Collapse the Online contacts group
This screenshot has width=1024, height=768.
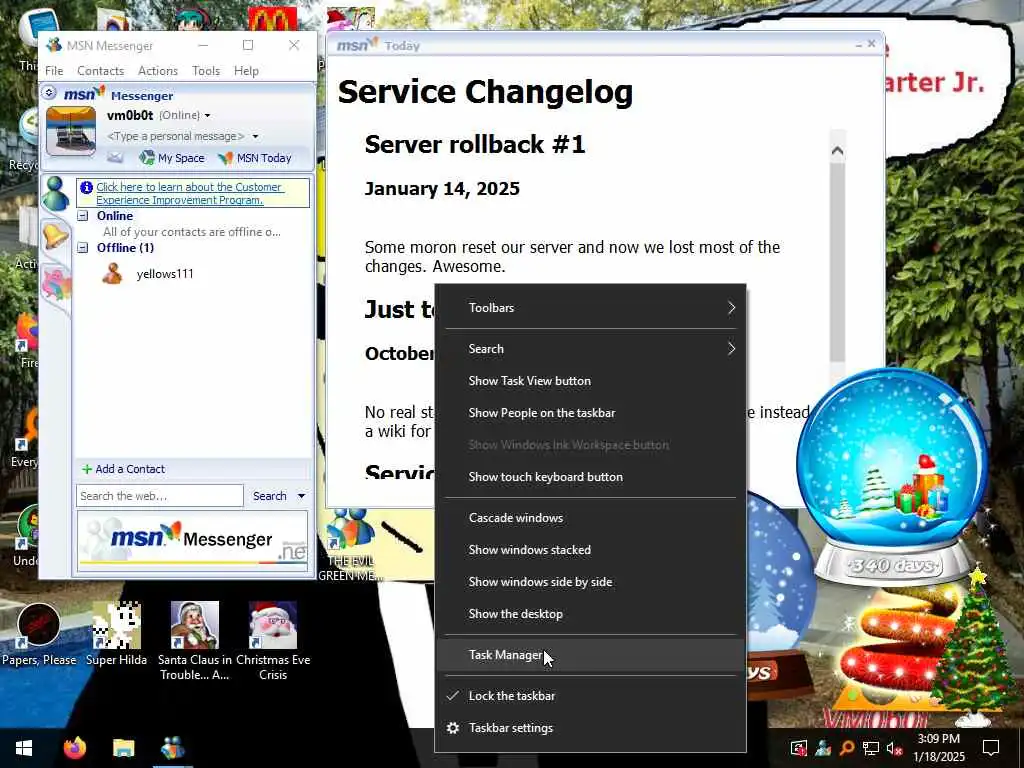(x=83, y=216)
